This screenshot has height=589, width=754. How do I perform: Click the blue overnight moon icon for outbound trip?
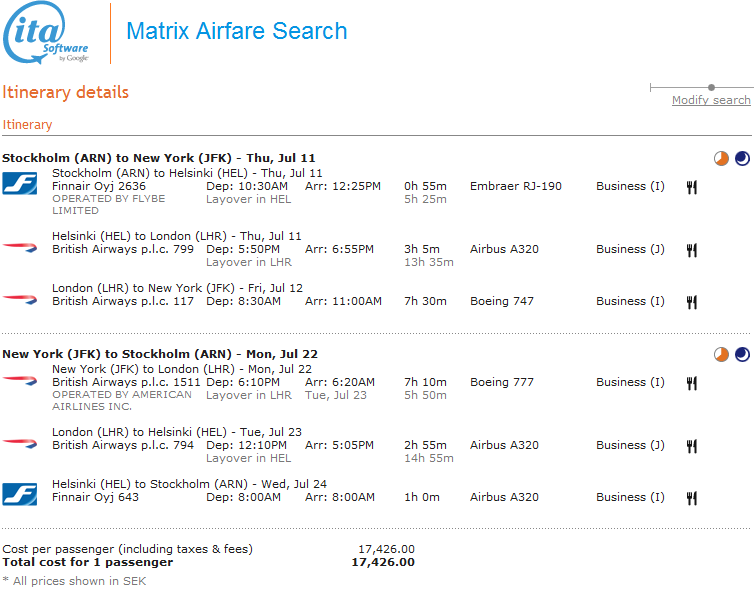tap(741, 158)
